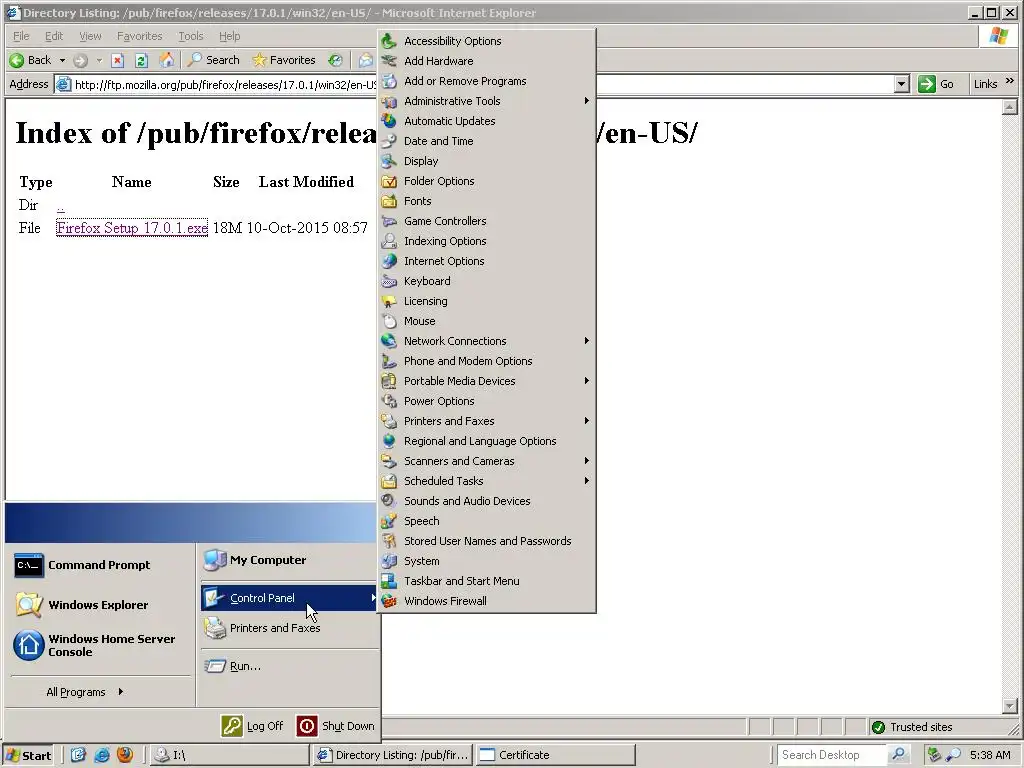Click the Favorites star toolbar button
Screen dimensions: 1024x768
283,60
